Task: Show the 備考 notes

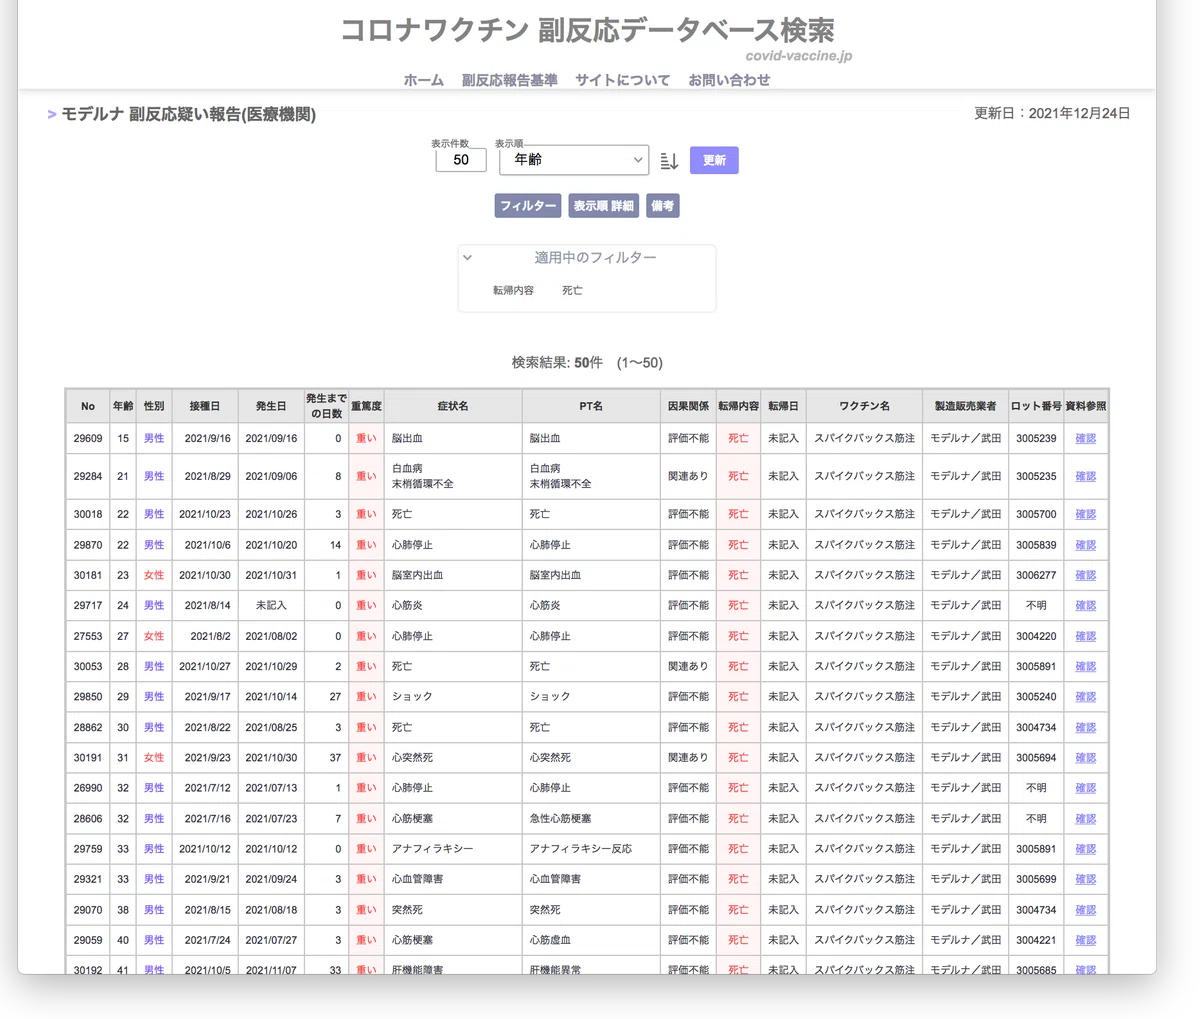Action: pos(663,206)
